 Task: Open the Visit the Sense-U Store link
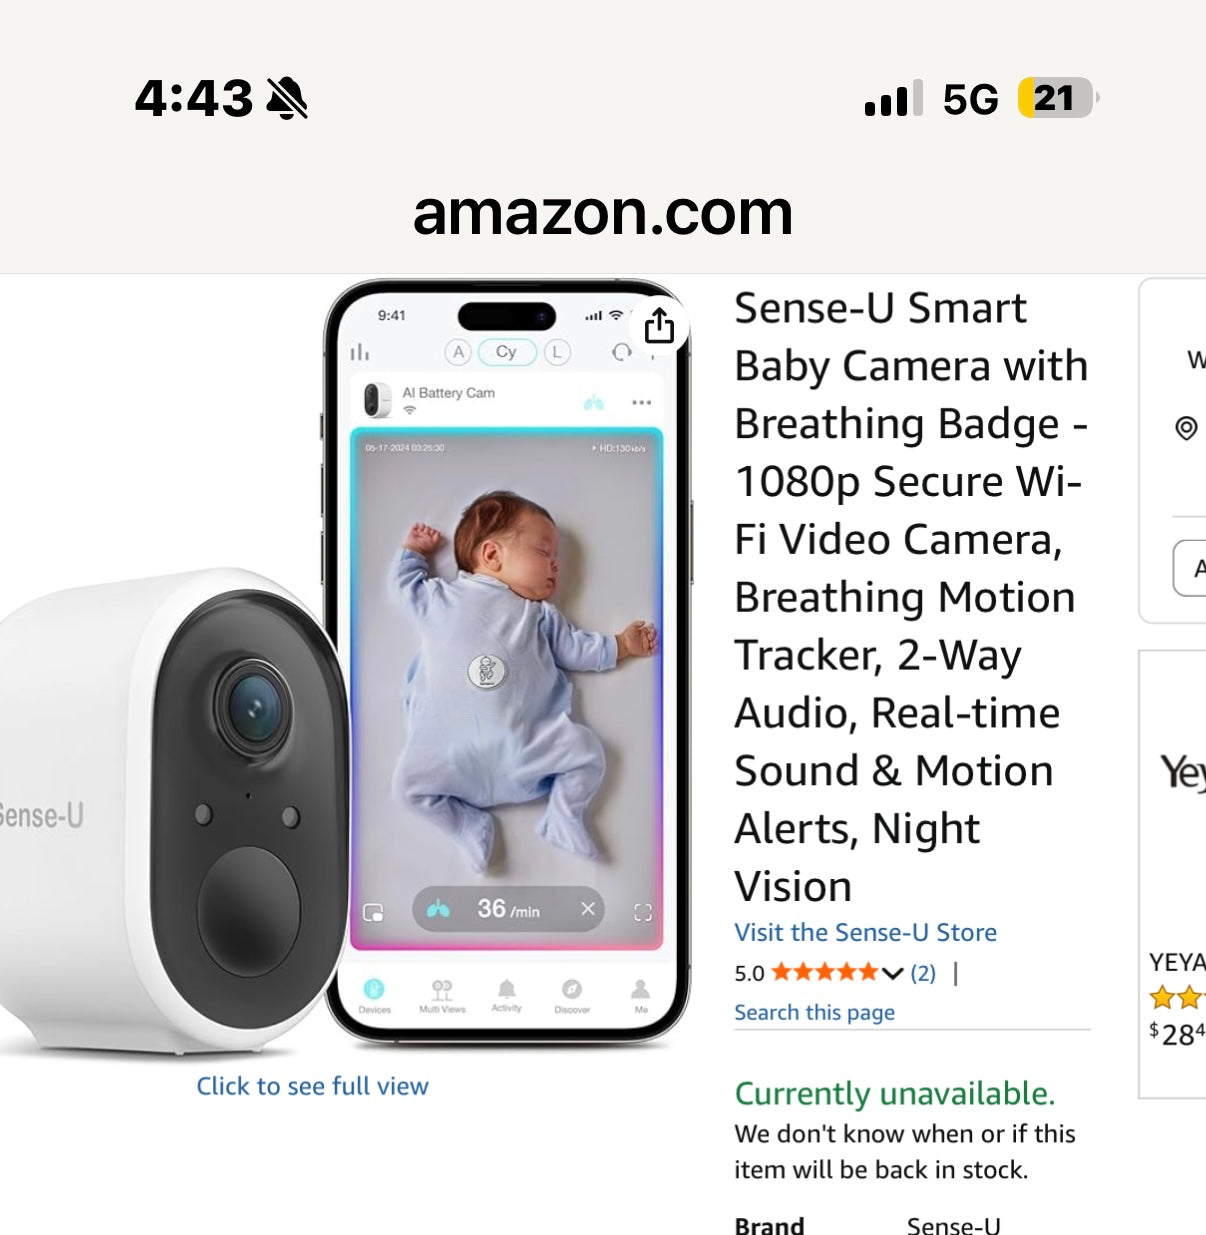click(865, 932)
